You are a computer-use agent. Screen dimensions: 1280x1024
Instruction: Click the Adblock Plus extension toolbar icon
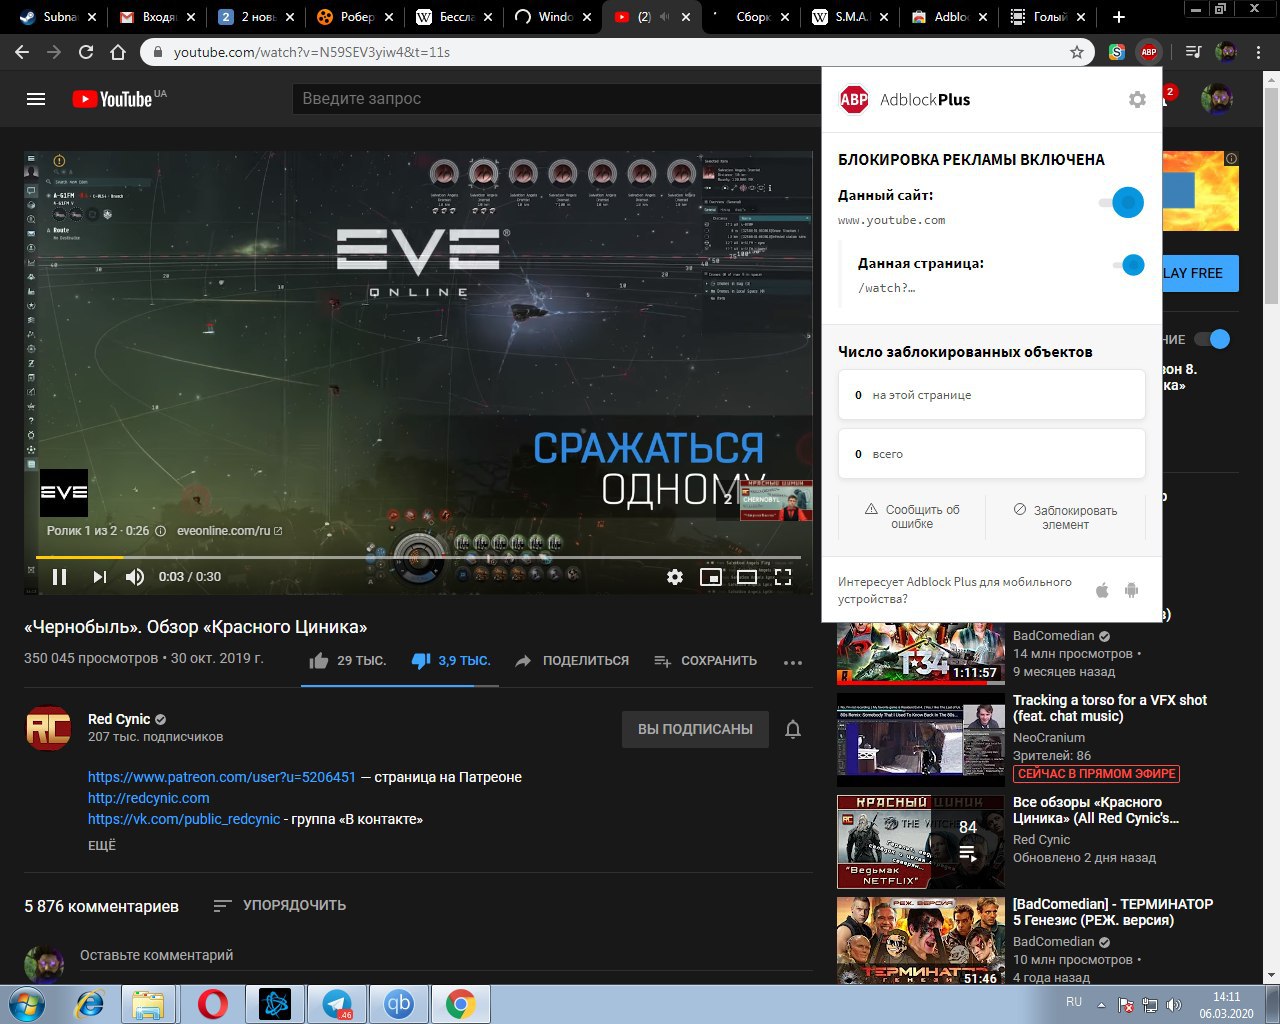coord(1149,51)
